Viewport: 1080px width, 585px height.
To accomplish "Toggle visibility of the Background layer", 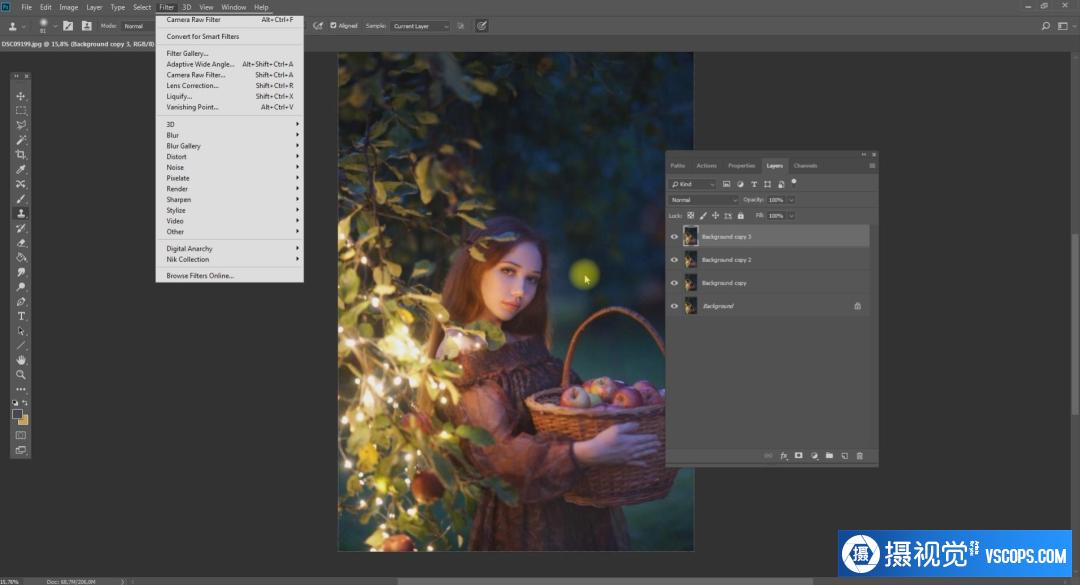I will 674,306.
